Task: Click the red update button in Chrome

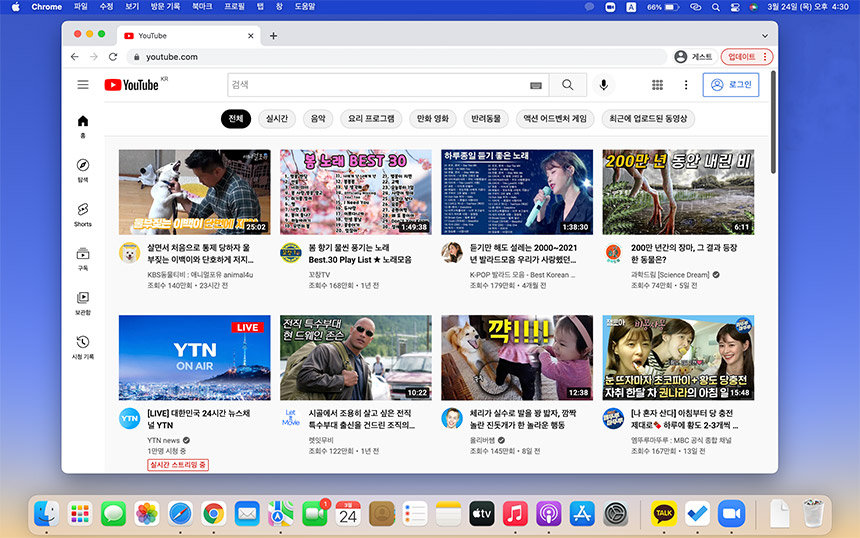Action: [746, 56]
